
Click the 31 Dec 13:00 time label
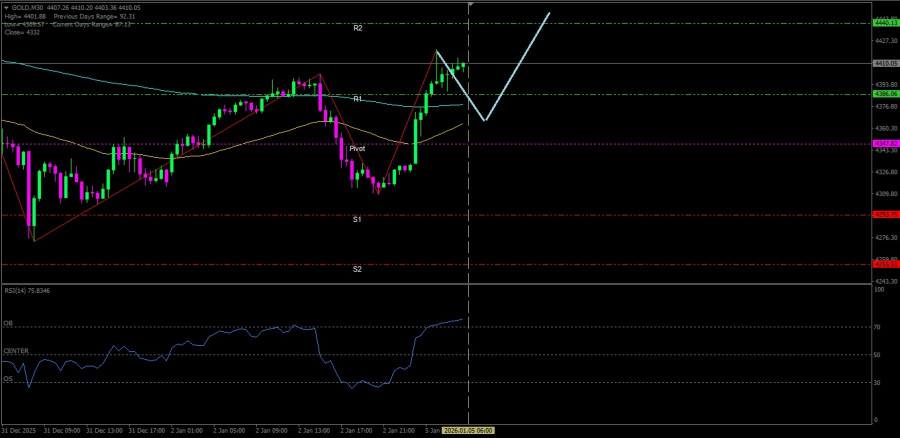(105, 430)
